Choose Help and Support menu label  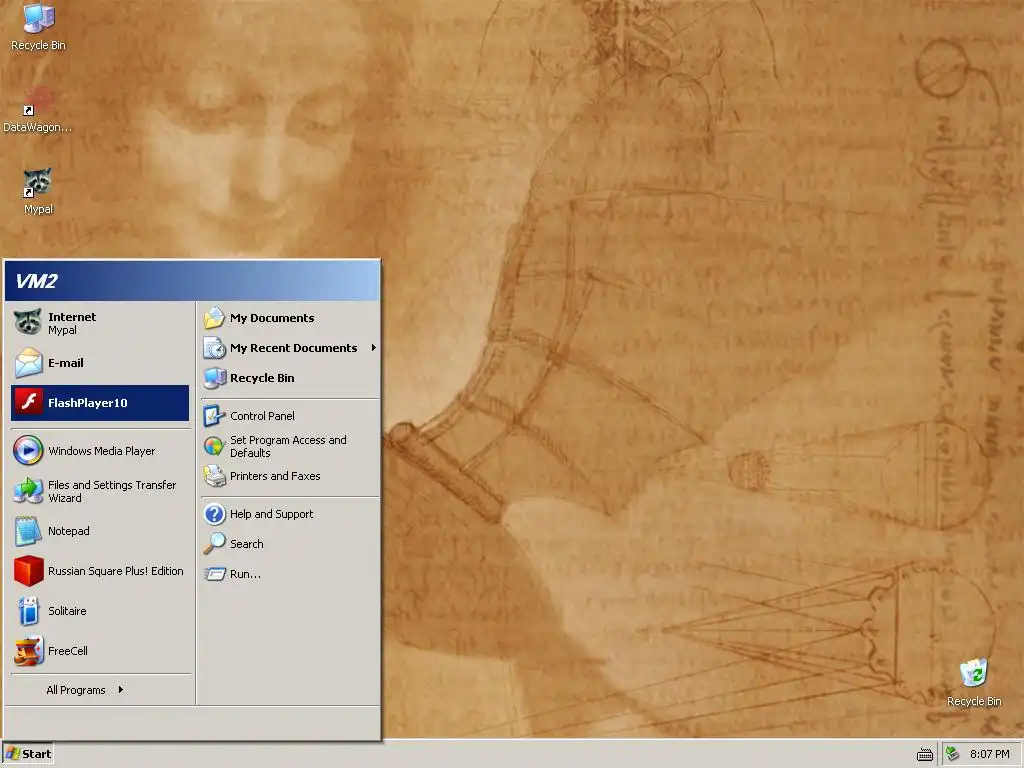click(272, 514)
